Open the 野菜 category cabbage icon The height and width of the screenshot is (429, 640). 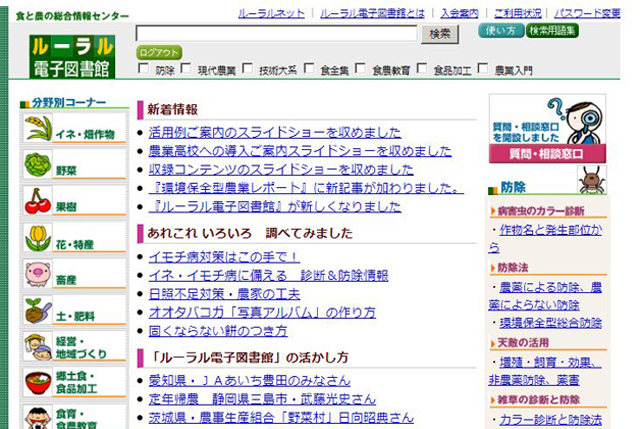[38, 165]
